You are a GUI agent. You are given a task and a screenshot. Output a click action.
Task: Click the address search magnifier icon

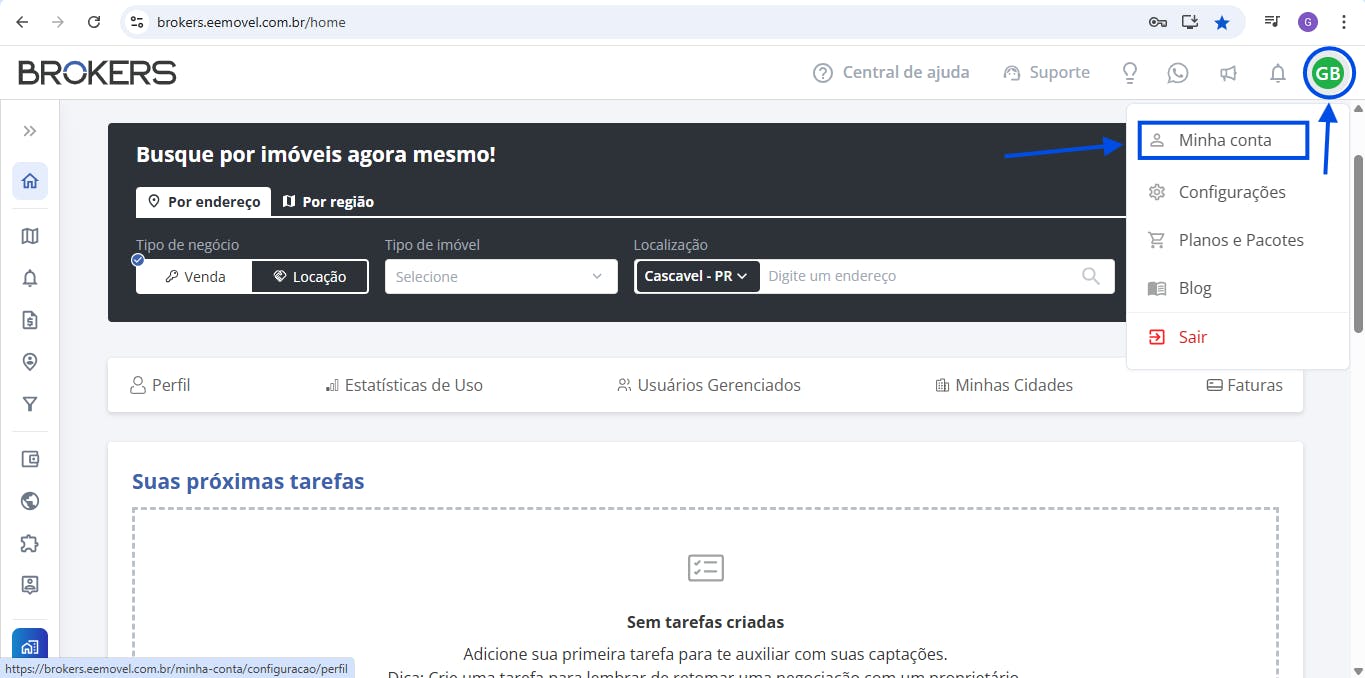point(1091,276)
